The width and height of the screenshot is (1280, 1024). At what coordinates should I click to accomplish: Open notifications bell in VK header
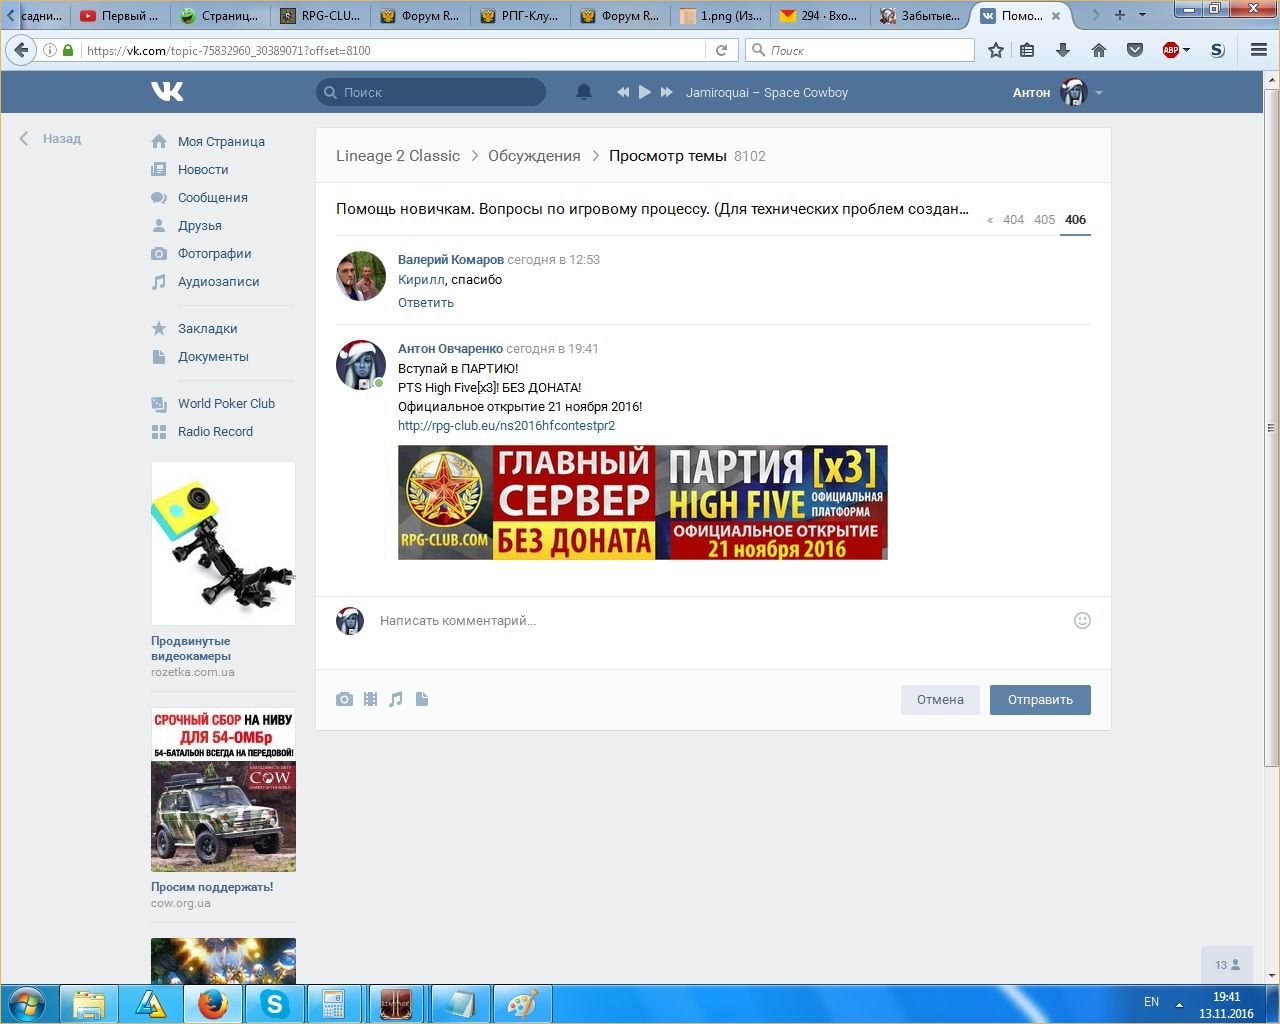584,92
